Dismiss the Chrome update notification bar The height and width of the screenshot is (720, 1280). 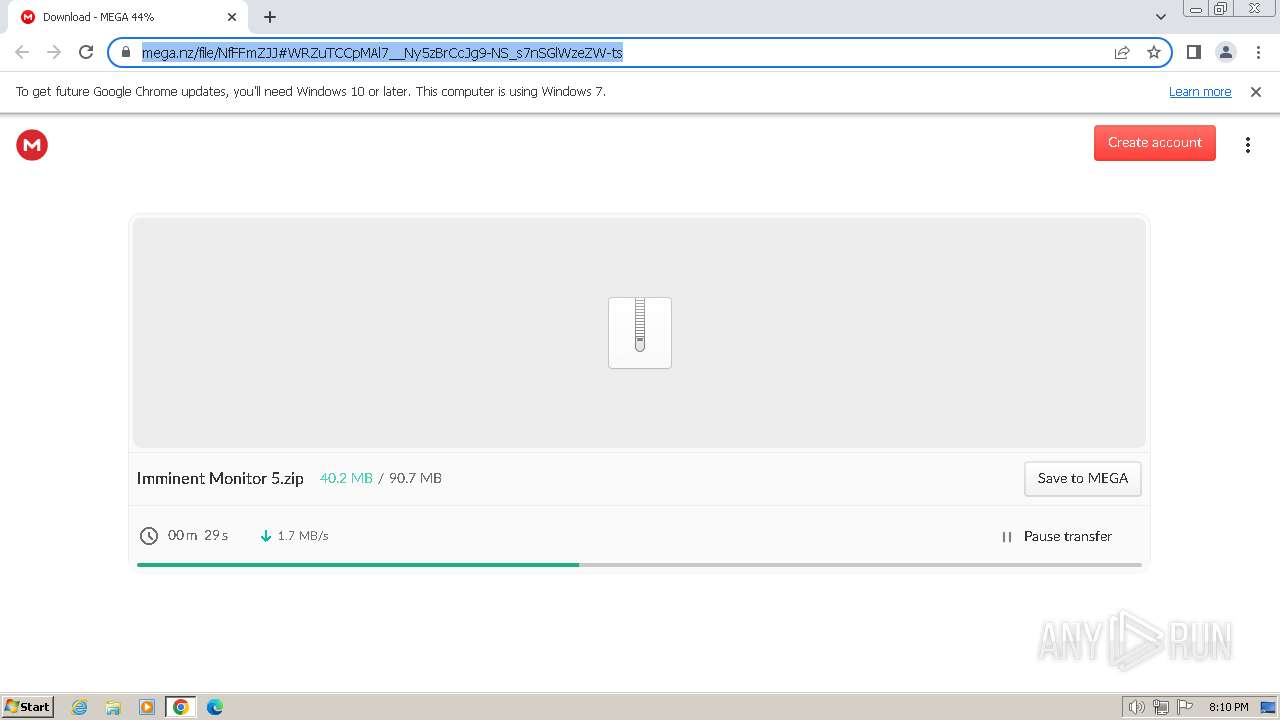(x=1256, y=92)
